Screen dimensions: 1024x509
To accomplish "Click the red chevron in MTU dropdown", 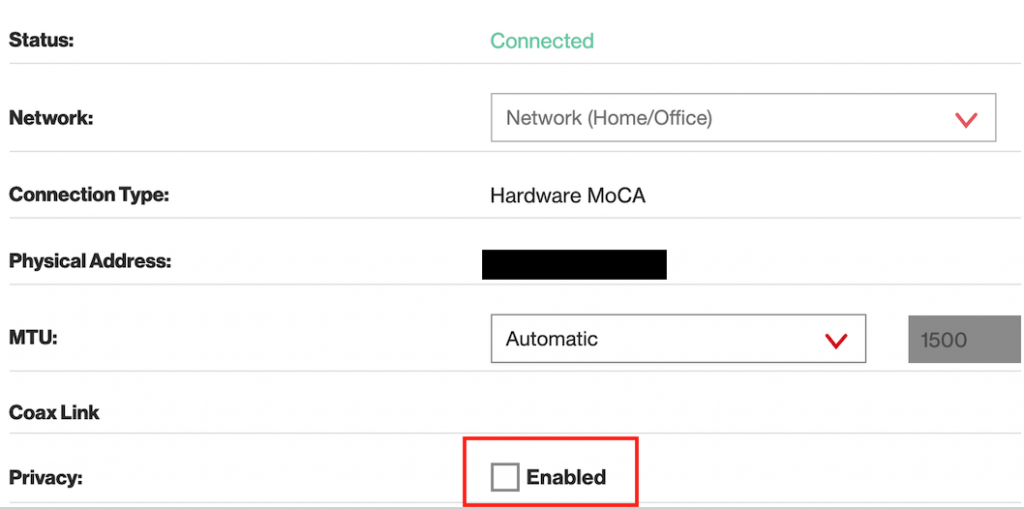I will coord(836,340).
